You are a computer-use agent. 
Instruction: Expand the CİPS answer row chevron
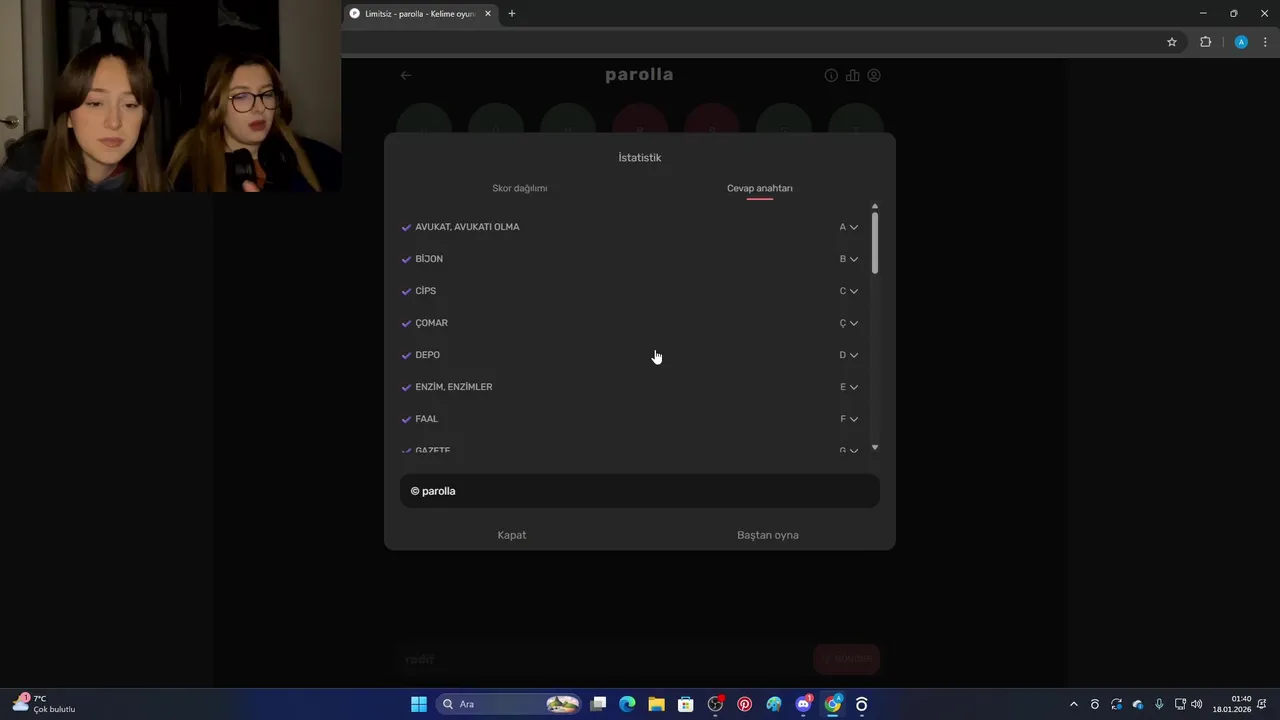click(x=853, y=291)
